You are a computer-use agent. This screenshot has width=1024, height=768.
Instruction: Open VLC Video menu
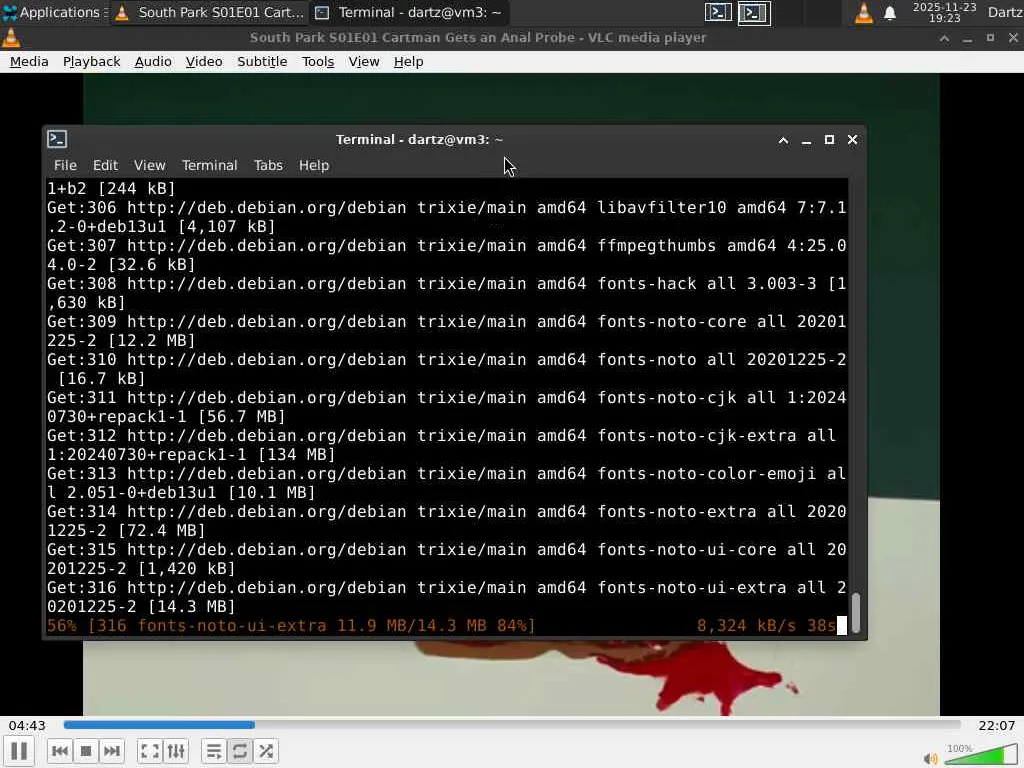pos(204,61)
